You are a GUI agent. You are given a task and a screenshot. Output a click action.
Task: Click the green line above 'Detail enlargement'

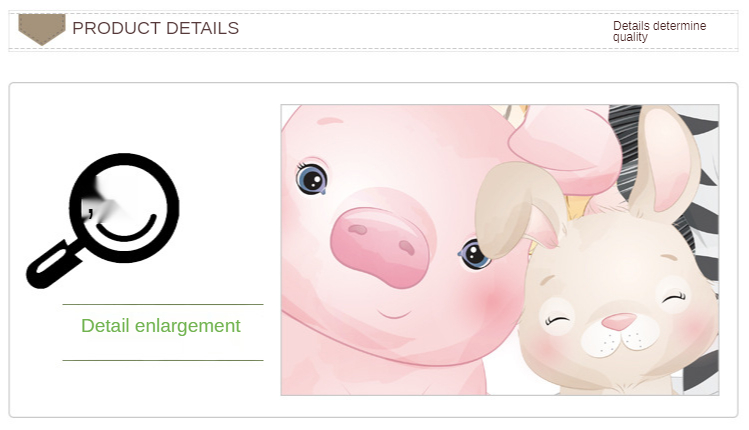tap(163, 304)
